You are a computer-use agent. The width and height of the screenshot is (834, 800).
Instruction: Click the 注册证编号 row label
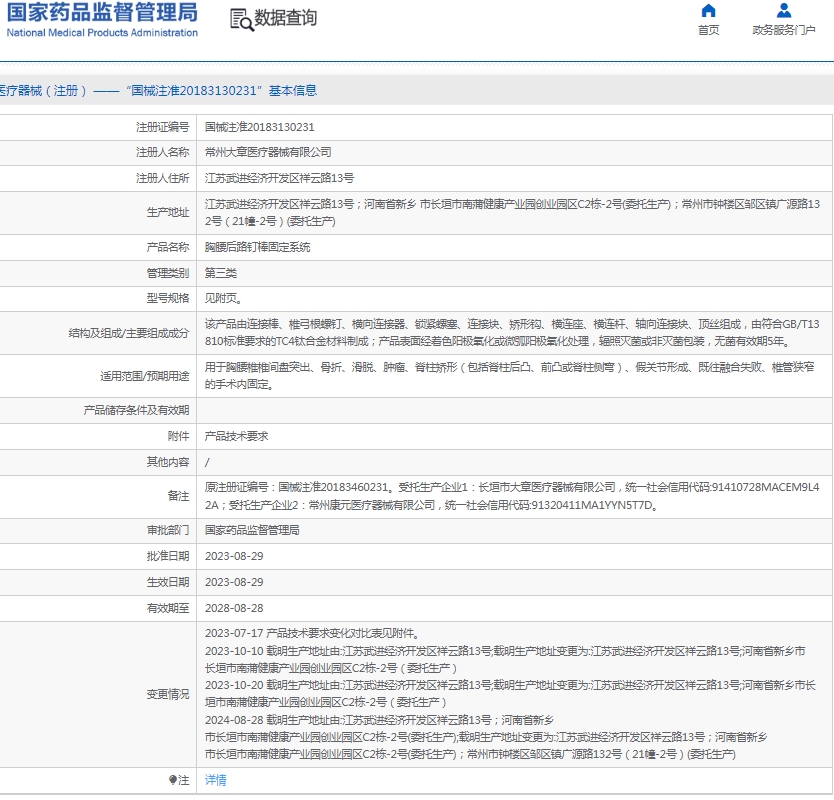pos(162,127)
